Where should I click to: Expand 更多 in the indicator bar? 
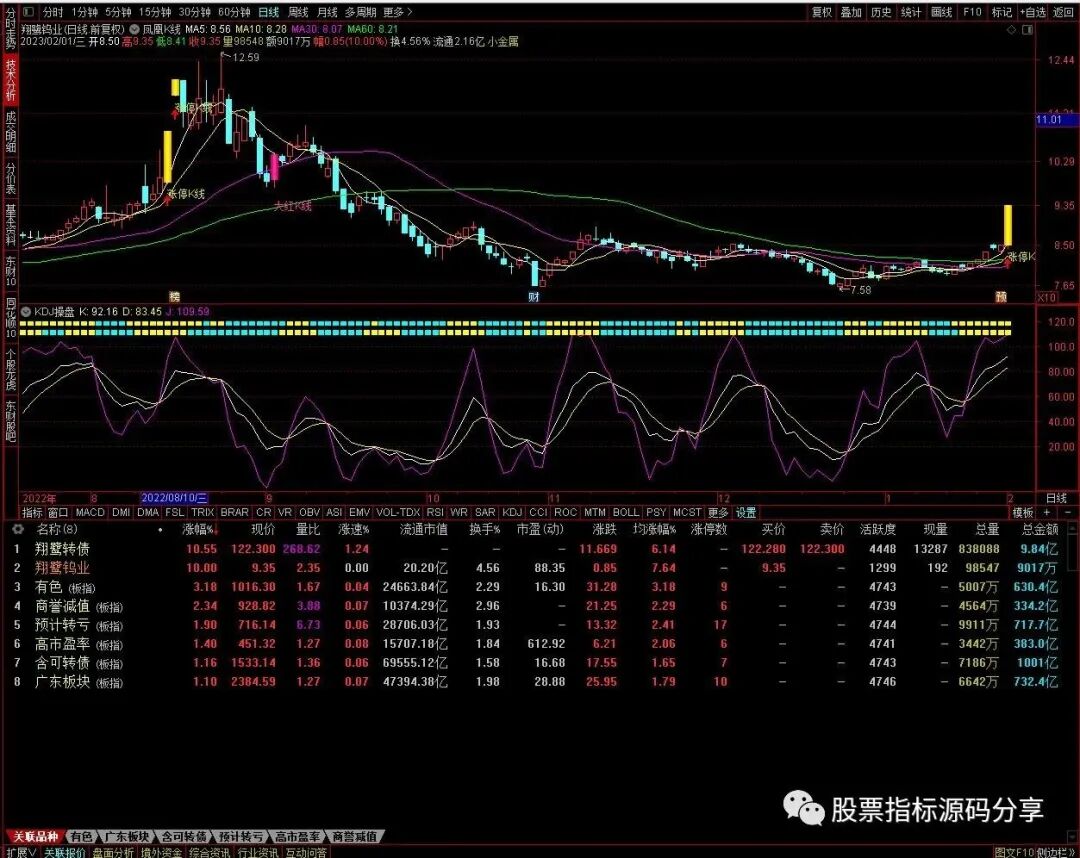point(717,512)
